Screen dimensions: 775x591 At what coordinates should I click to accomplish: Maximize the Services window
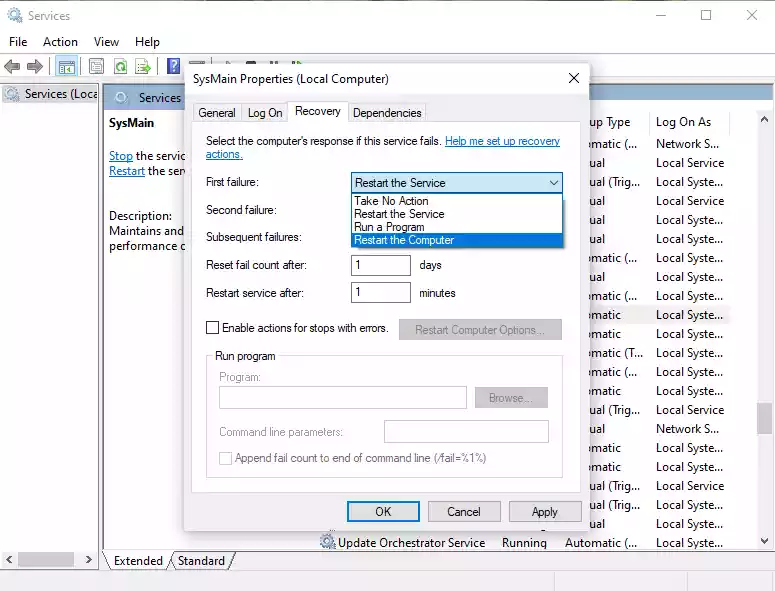(x=706, y=15)
